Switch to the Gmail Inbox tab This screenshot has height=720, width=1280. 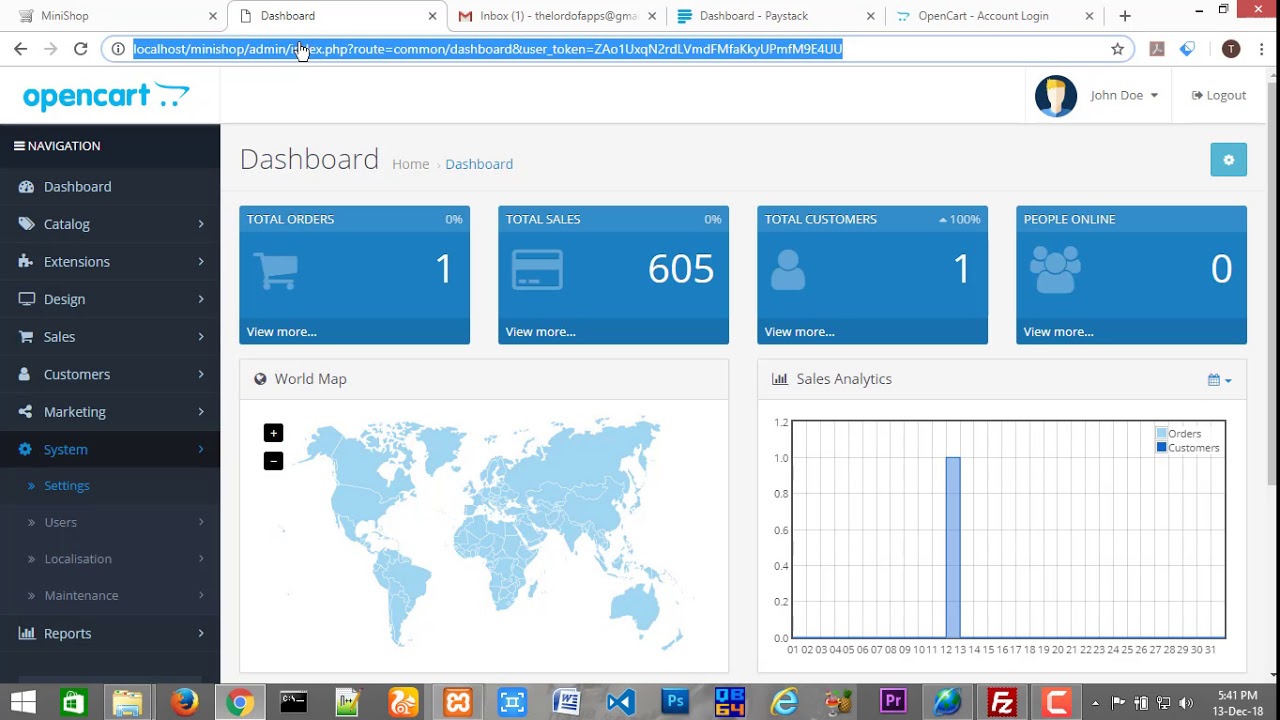point(558,16)
